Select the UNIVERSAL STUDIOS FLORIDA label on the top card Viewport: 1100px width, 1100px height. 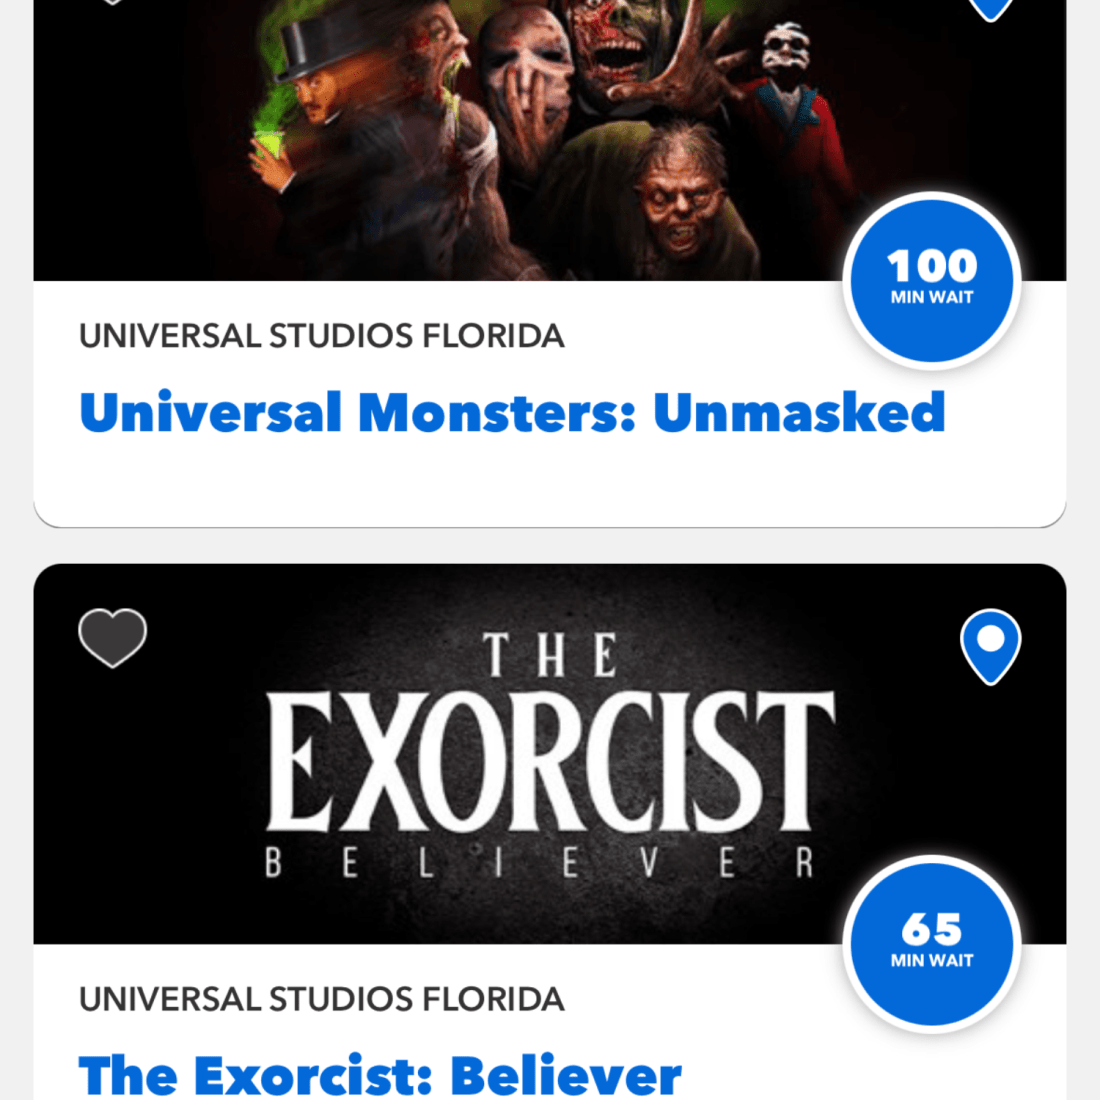pyautogui.click(x=321, y=336)
